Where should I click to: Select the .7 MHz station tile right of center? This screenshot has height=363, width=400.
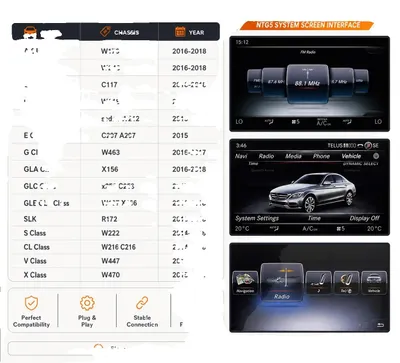pyautogui.click(x=341, y=82)
